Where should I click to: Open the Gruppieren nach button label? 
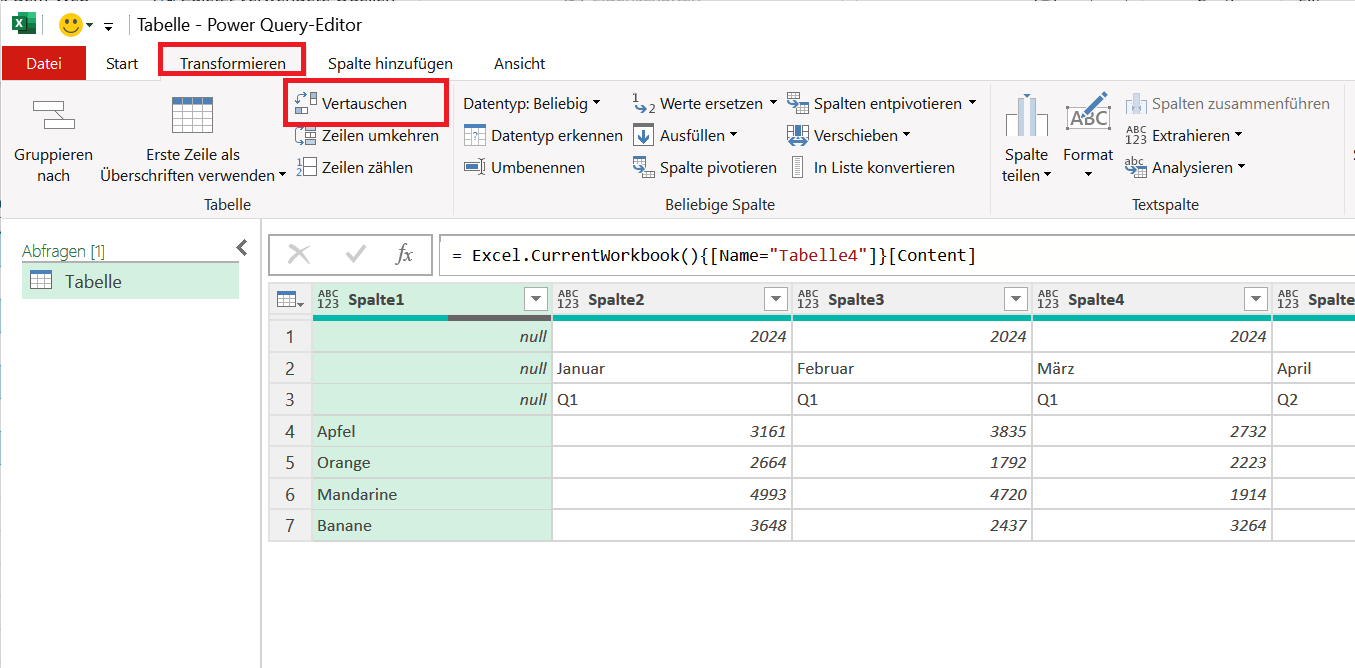(53, 165)
